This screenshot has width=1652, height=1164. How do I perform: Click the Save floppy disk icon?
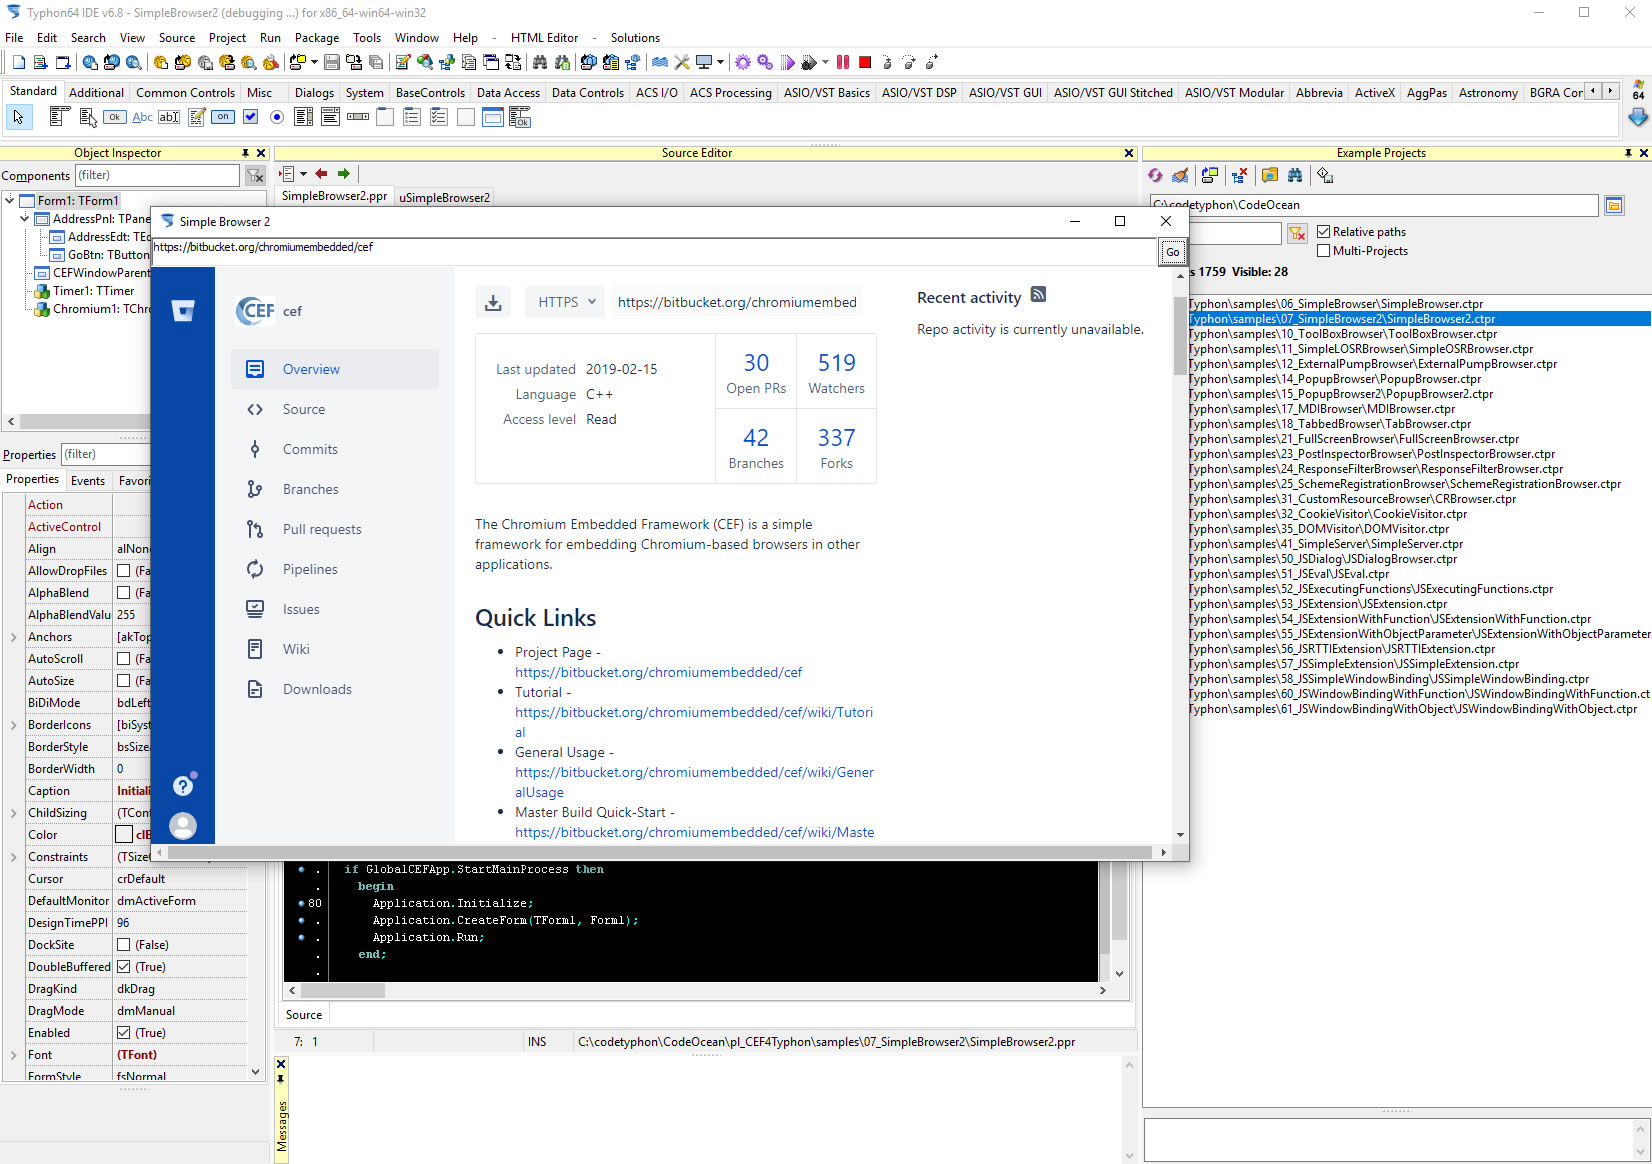[332, 62]
